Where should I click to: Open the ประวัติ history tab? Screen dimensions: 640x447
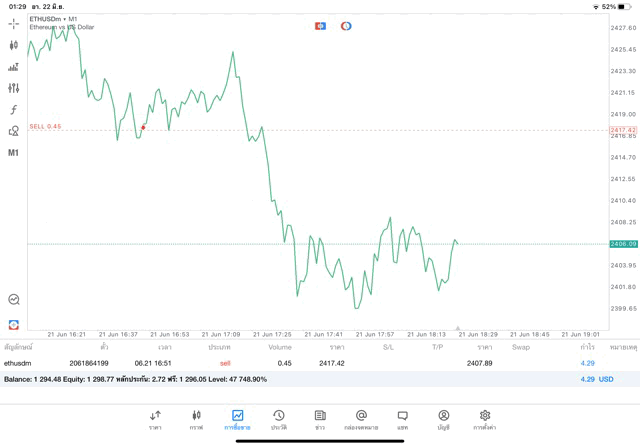pyautogui.click(x=278, y=419)
